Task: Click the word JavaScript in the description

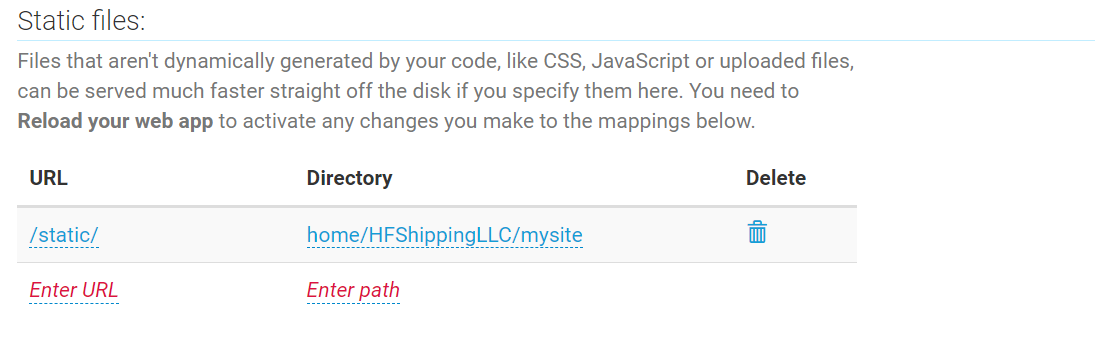Action: [x=641, y=62]
